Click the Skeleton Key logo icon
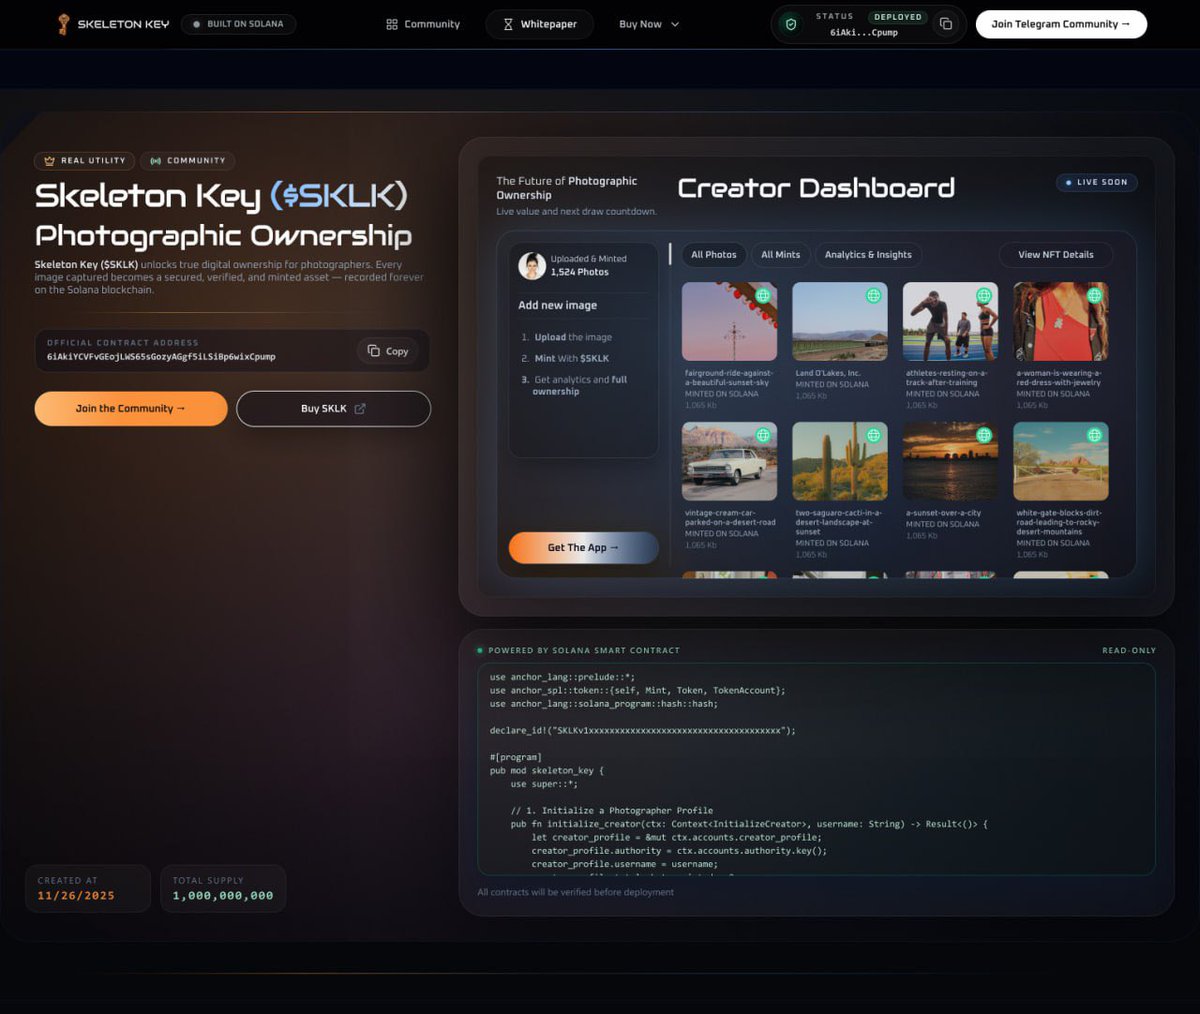The height and width of the screenshot is (1014, 1200). pos(64,24)
